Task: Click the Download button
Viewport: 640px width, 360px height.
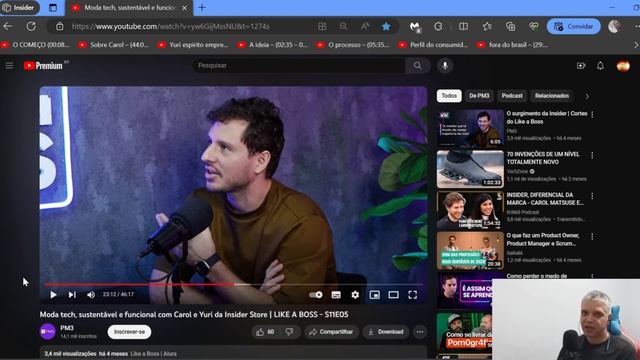Action: [x=386, y=332]
